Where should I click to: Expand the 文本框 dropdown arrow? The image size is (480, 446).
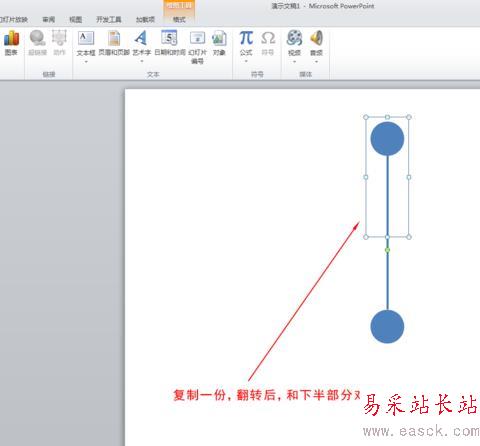click(x=86, y=62)
